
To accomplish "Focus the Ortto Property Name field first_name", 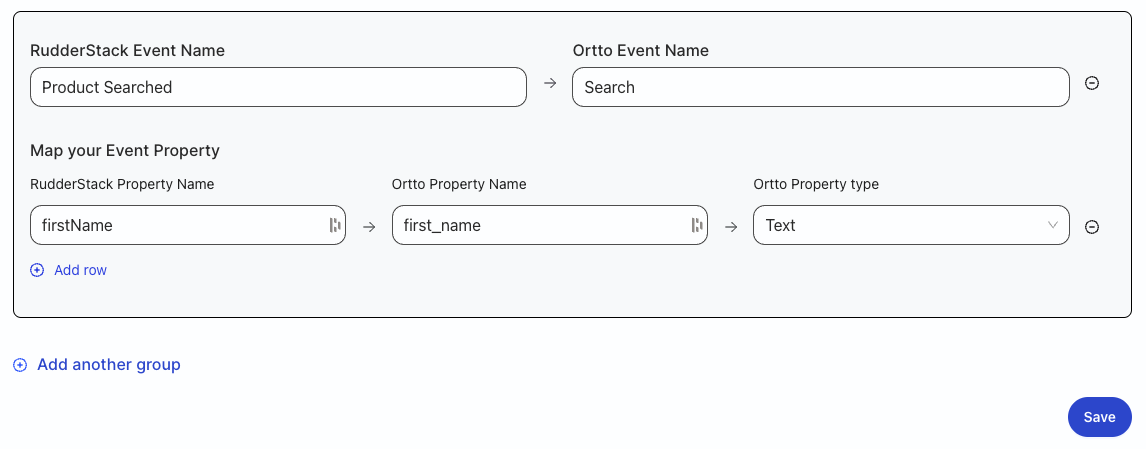I will [x=550, y=225].
